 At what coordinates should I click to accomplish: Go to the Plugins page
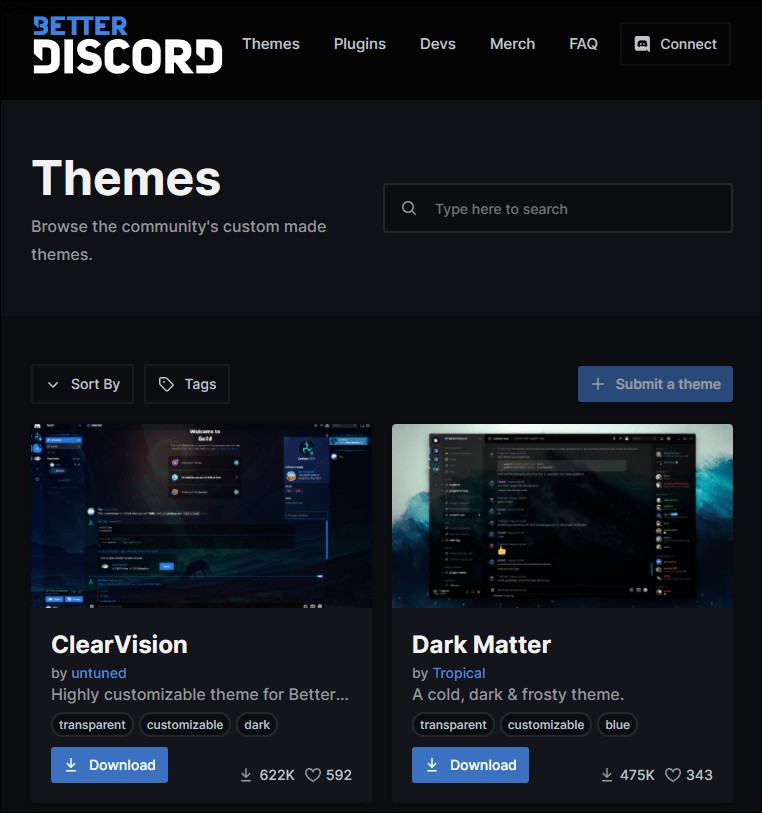point(360,44)
